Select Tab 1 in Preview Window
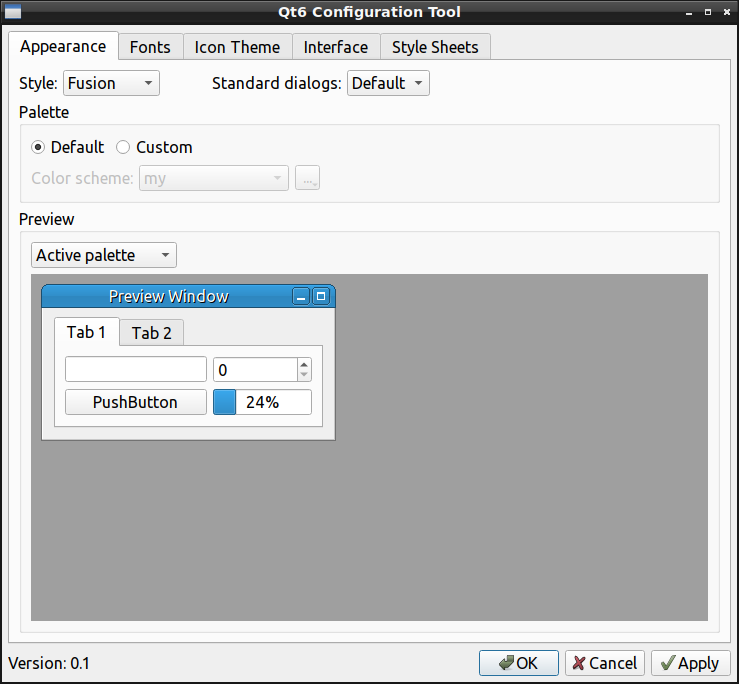Viewport: 739px width, 684px height. coord(87,332)
